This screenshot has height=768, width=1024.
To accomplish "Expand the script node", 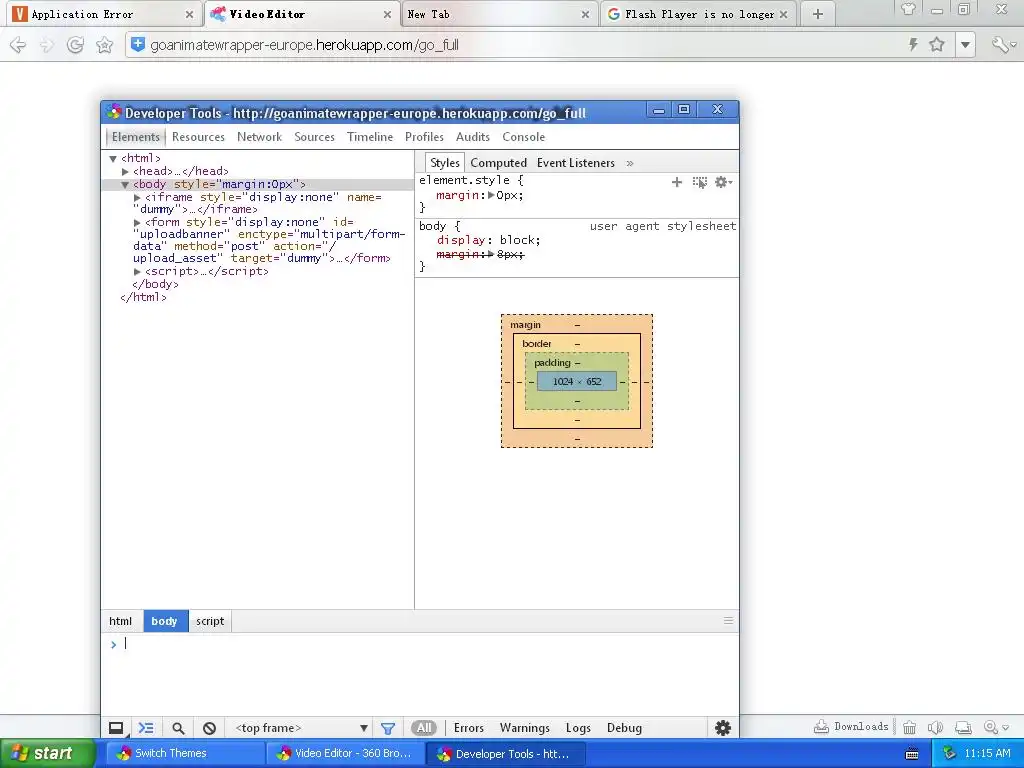I will click(x=137, y=272).
